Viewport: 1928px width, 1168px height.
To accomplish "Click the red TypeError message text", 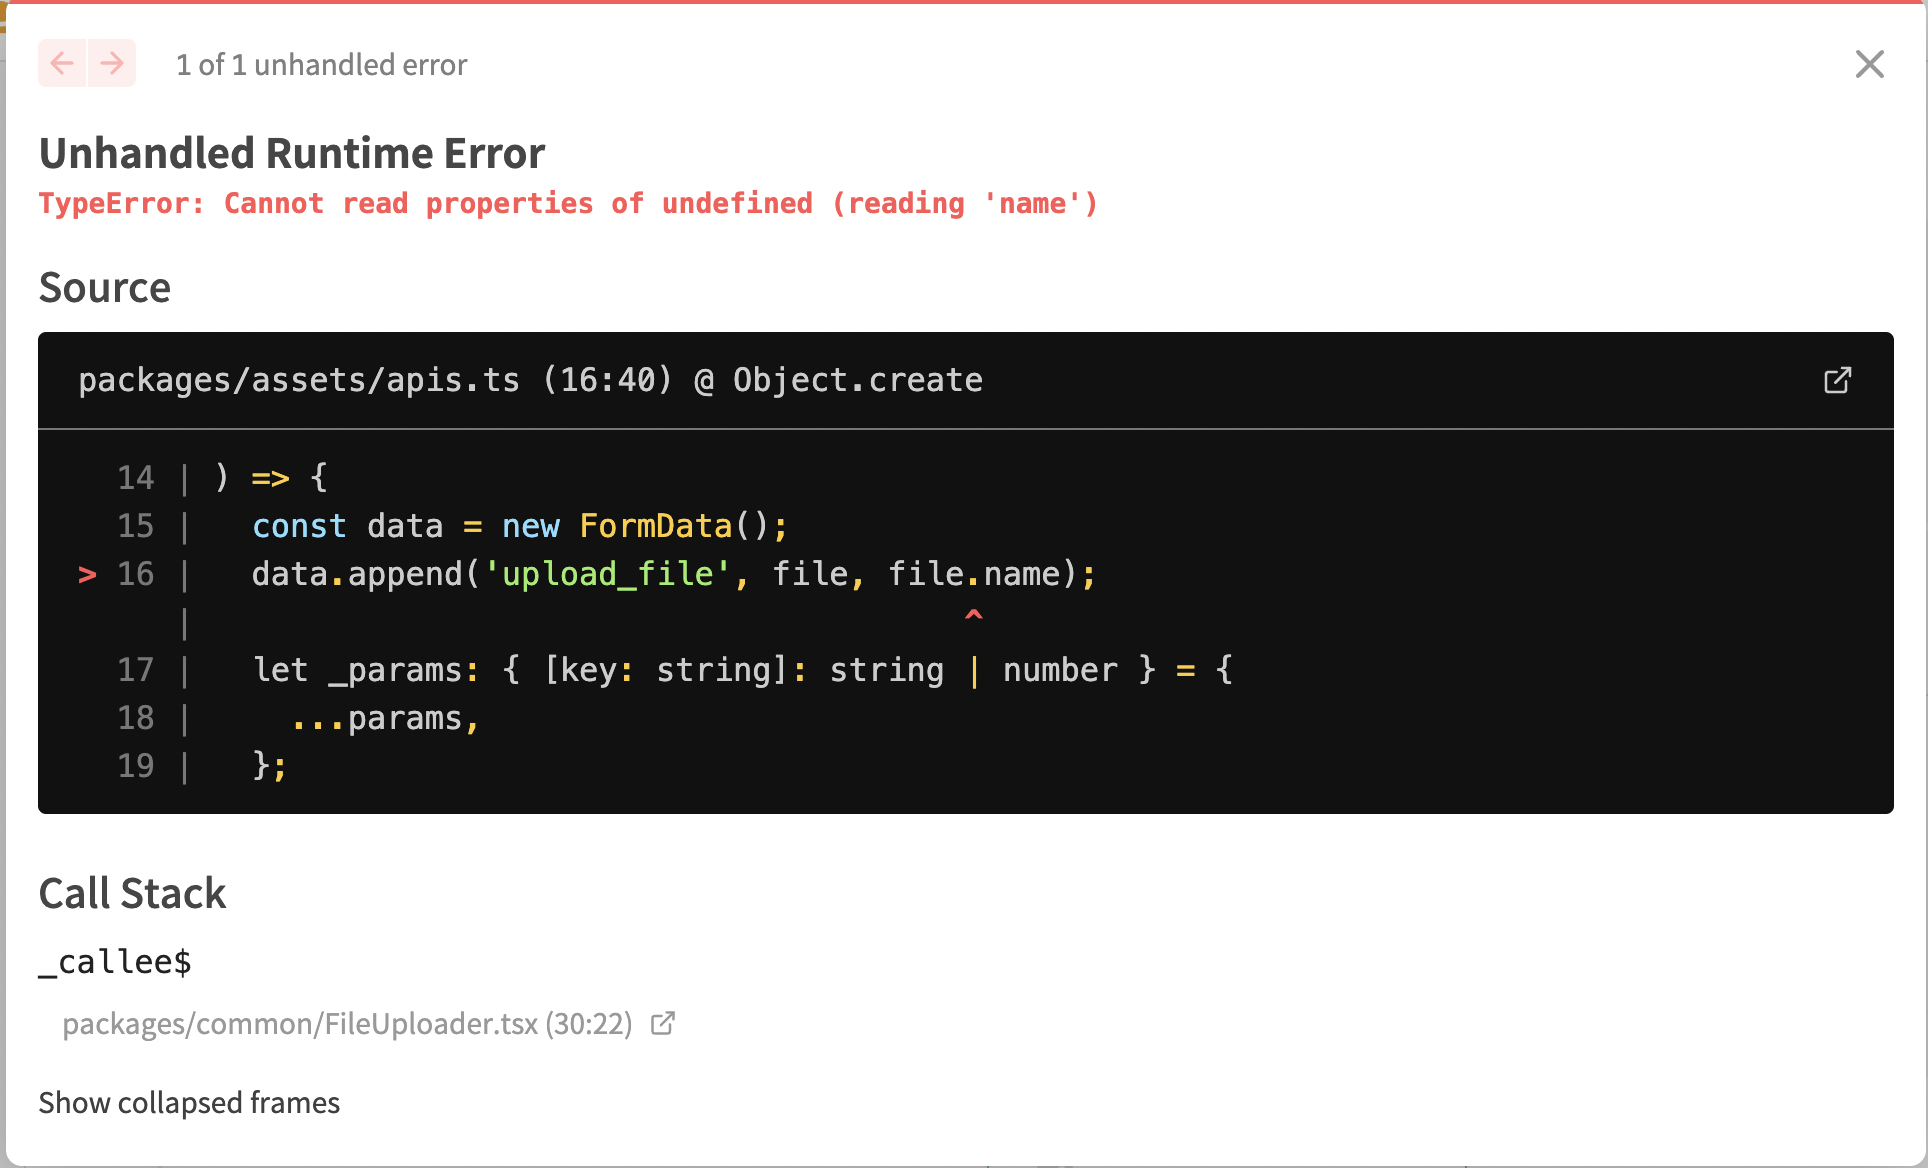I will [x=568, y=203].
